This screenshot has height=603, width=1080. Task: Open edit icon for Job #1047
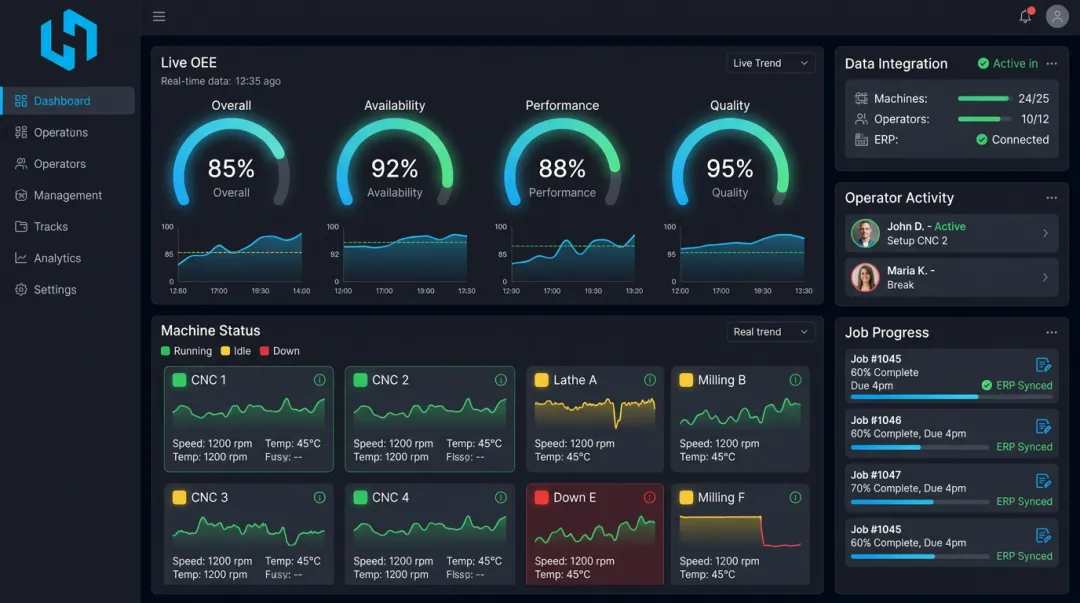tap(1043, 481)
